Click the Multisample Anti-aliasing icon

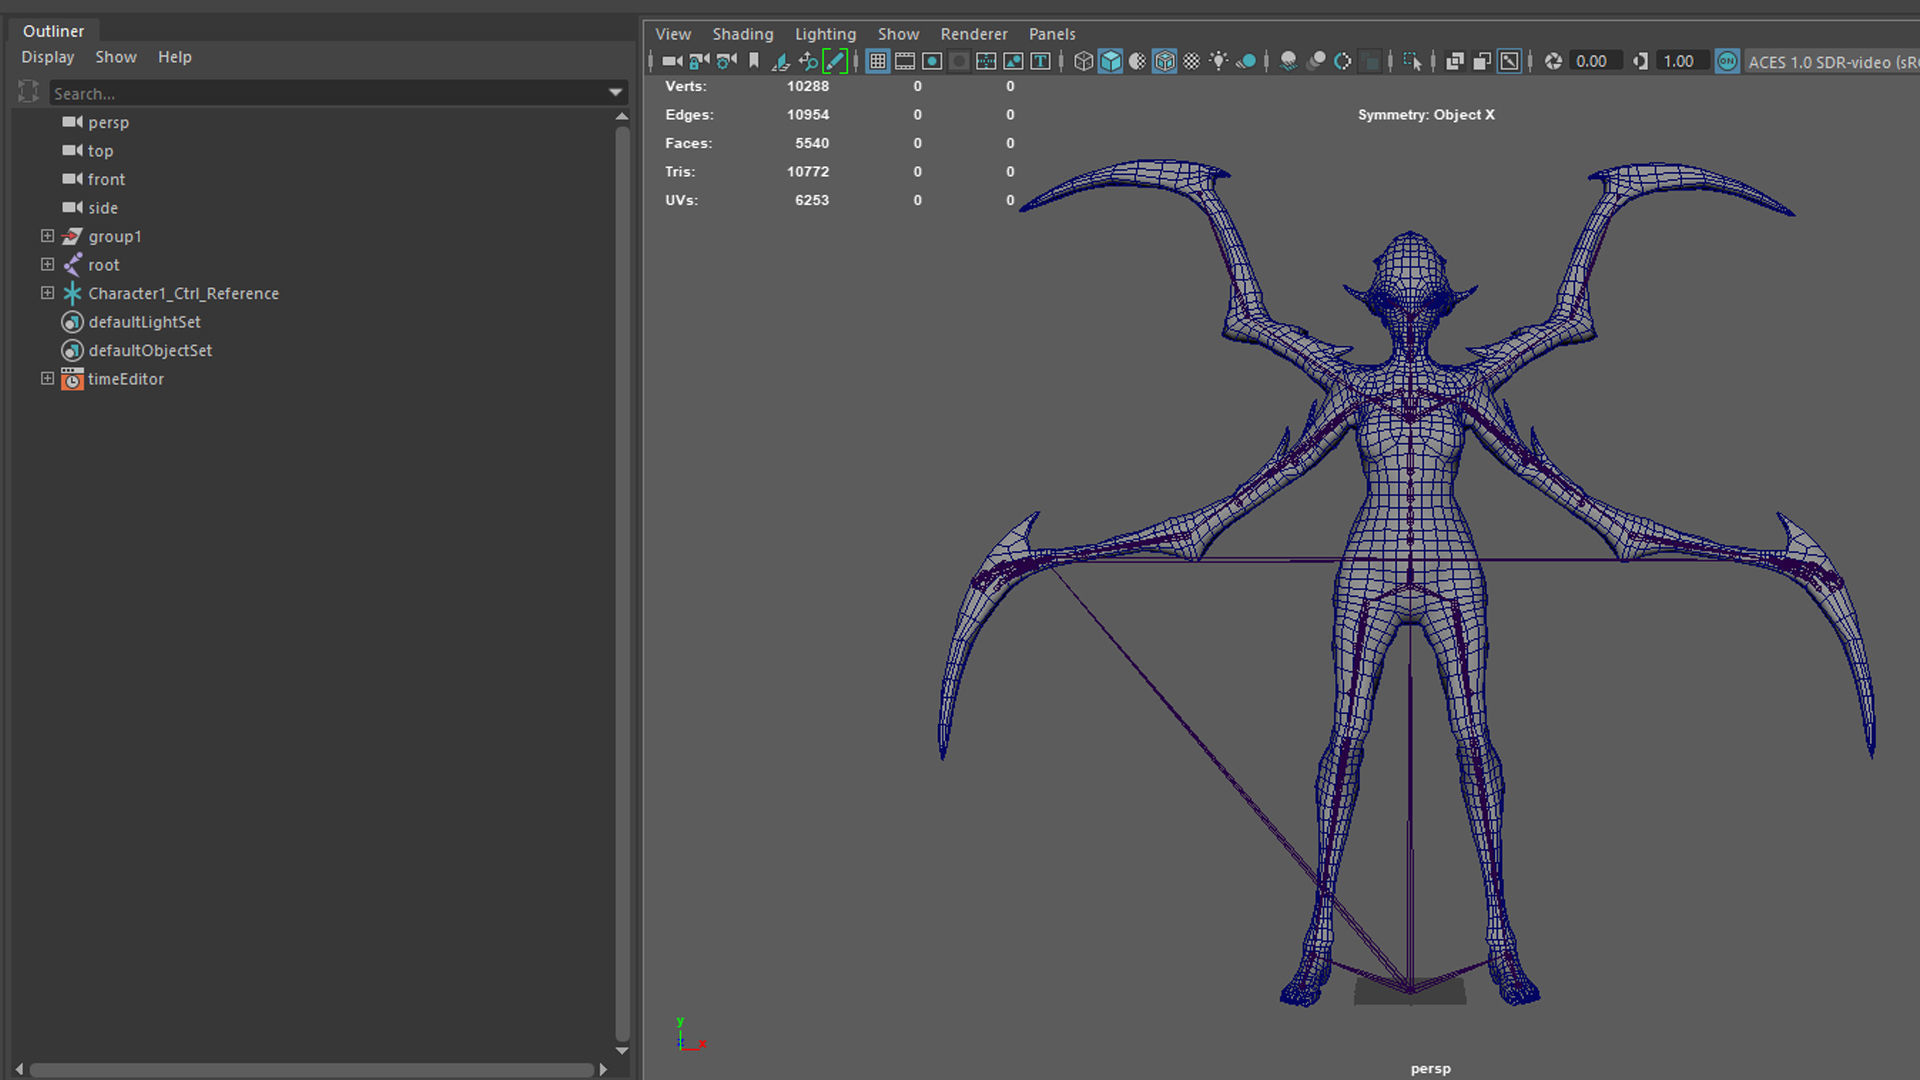click(1343, 61)
